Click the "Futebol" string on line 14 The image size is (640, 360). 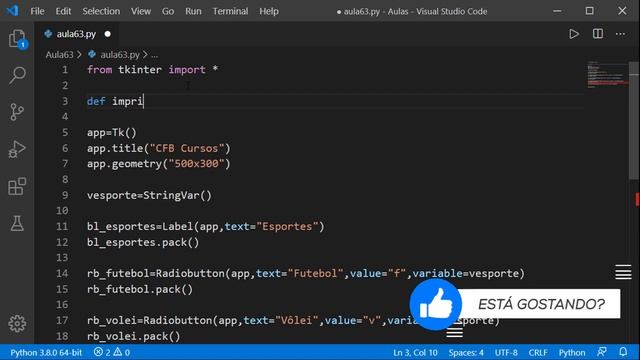316,273
